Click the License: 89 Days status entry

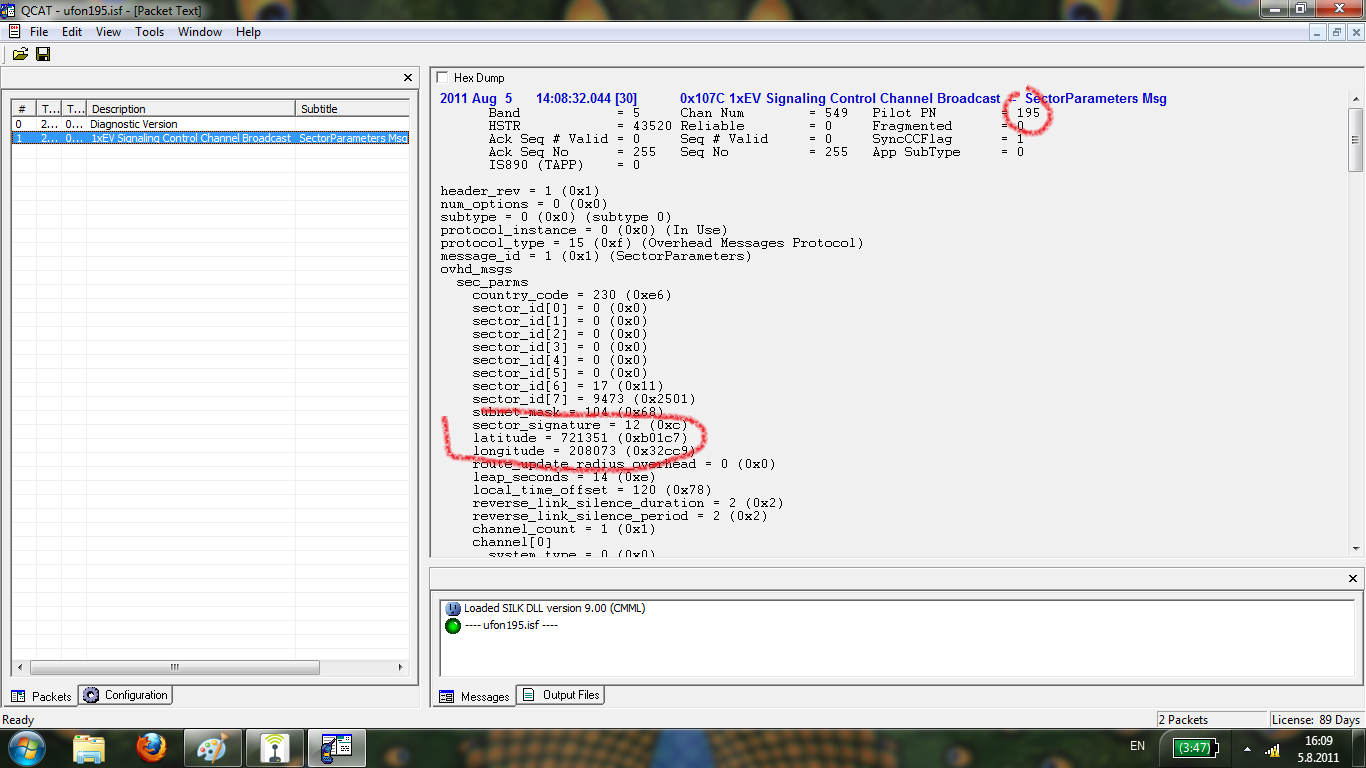click(1316, 719)
